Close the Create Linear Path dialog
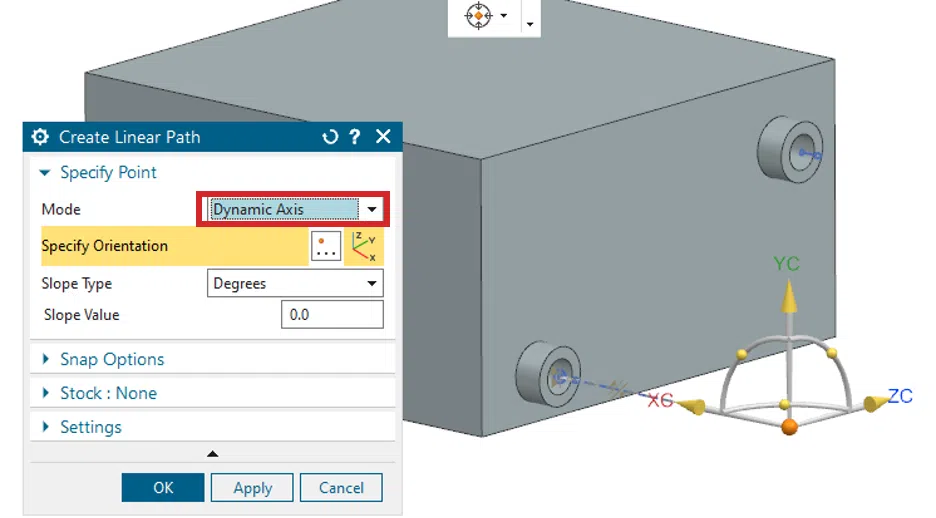 pyautogui.click(x=383, y=137)
